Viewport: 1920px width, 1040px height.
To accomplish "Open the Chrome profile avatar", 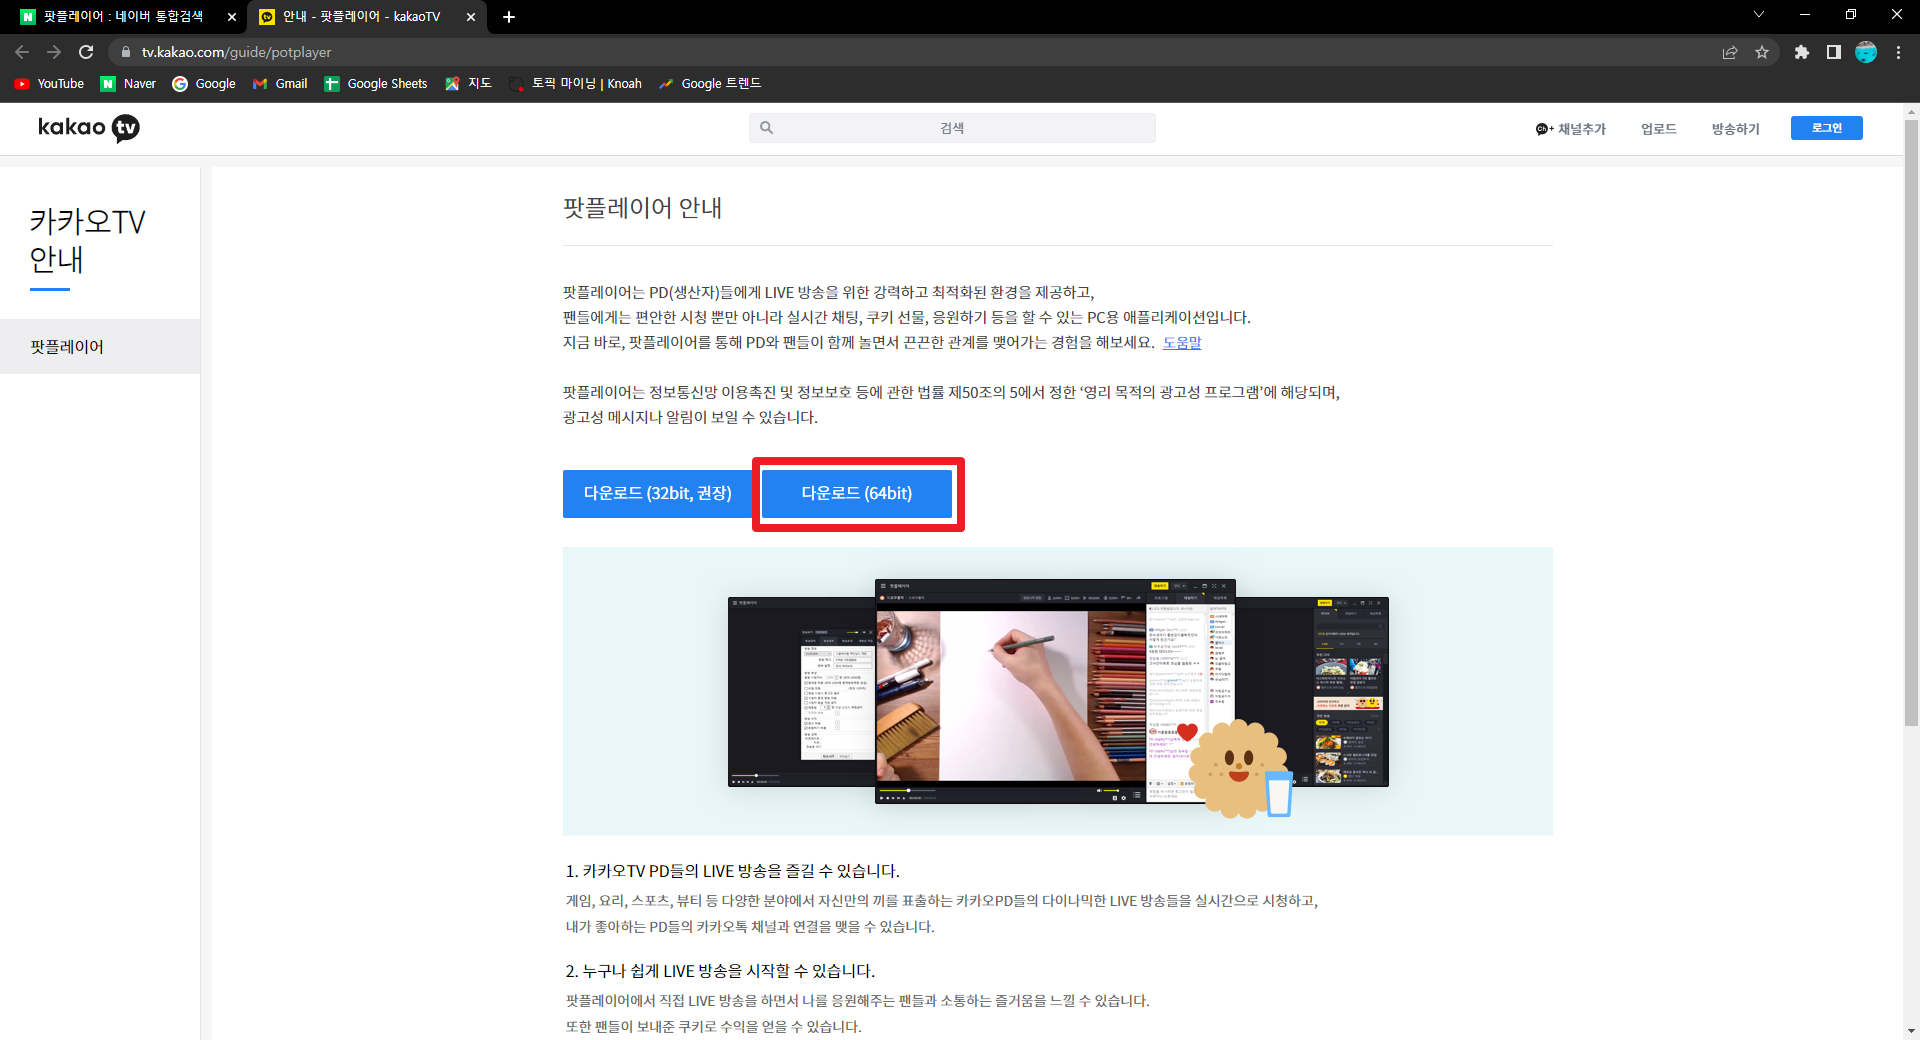I will coord(1866,52).
